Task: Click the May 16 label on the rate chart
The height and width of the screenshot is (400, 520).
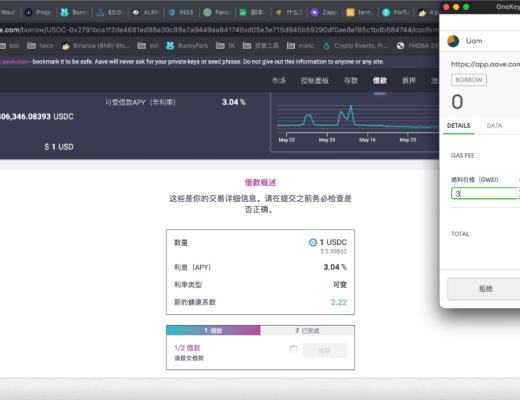Action: 367,140
